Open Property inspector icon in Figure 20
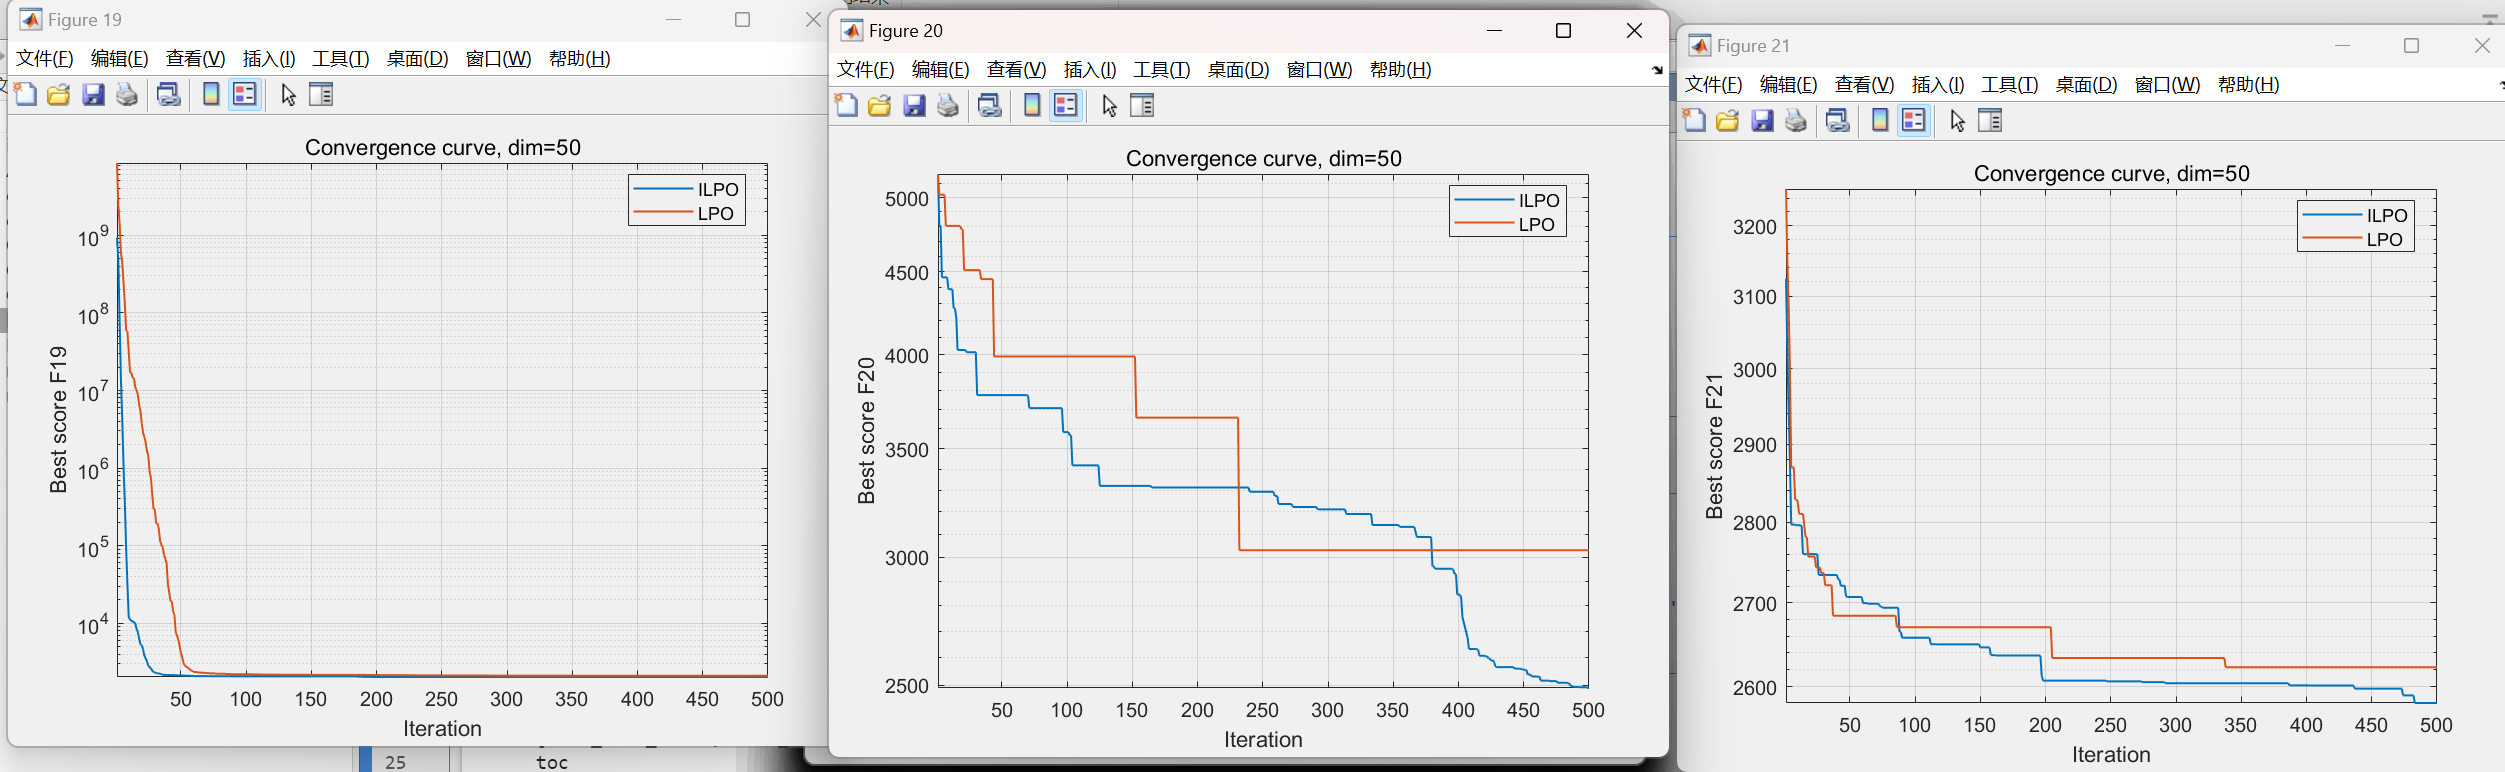This screenshot has width=2505, height=772. (1142, 105)
